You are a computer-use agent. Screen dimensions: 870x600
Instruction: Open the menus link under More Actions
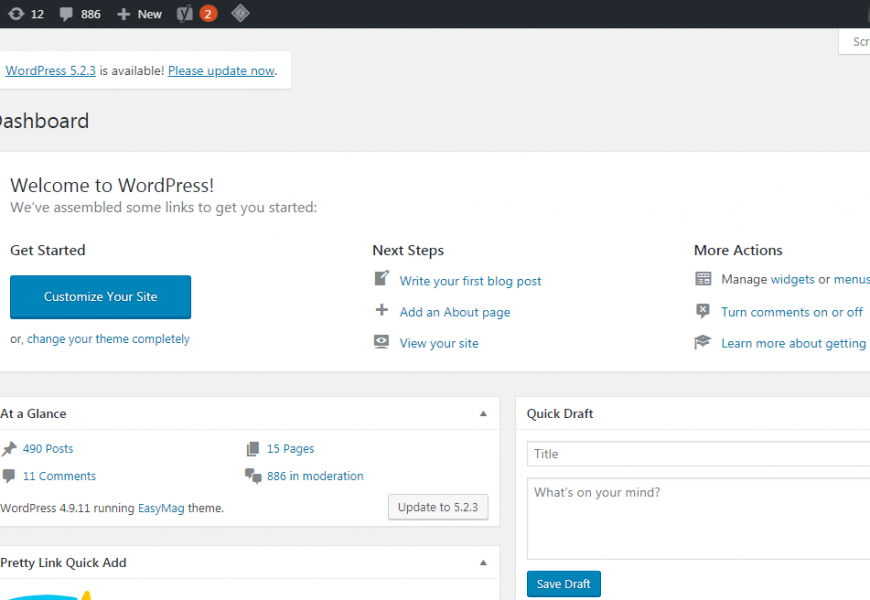(852, 279)
